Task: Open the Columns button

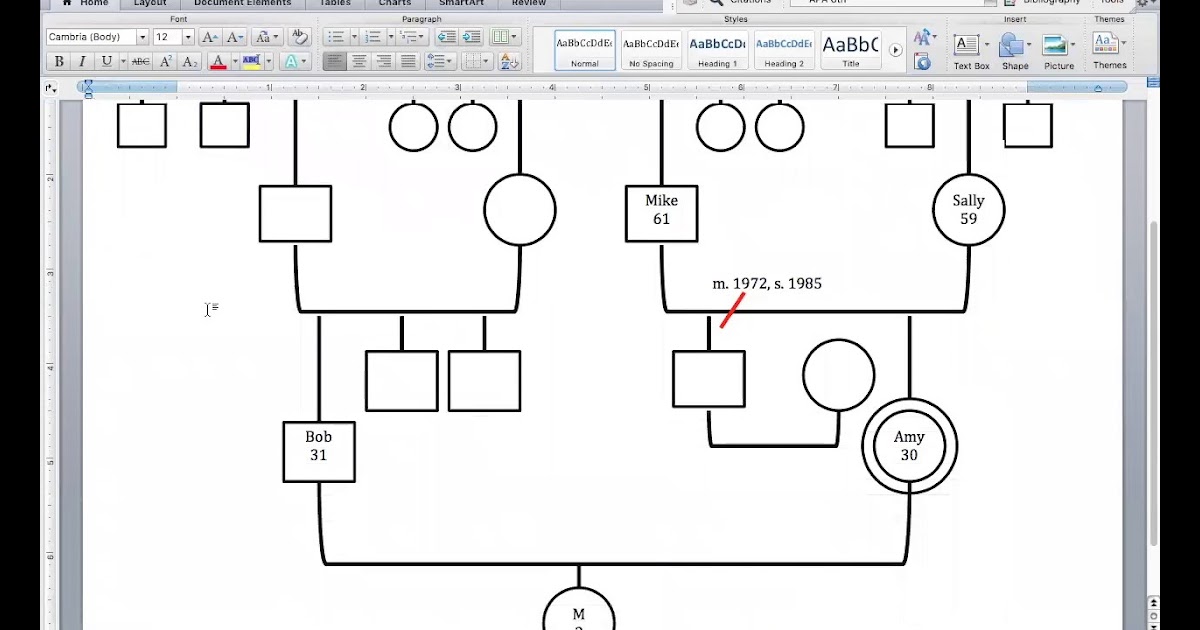Action: (506, 37)
